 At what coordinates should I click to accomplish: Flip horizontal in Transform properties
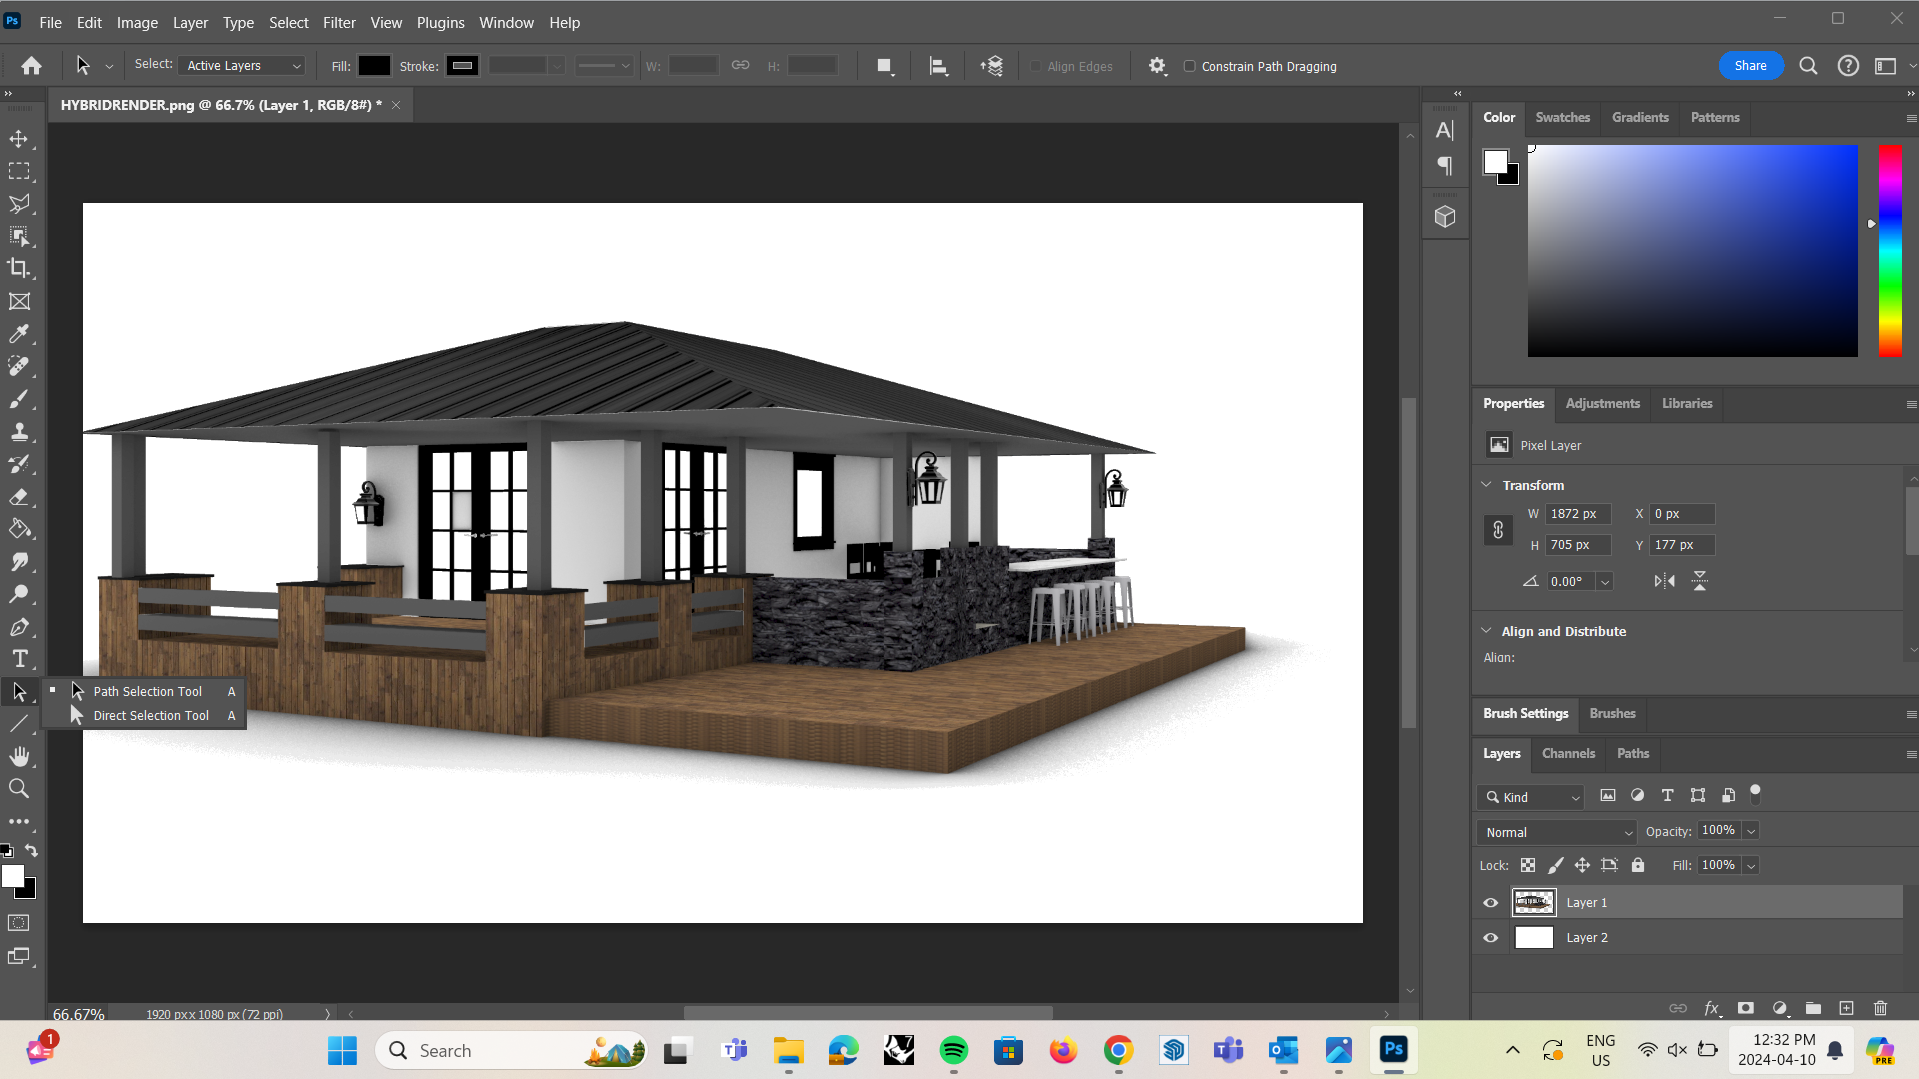coord(1664,581)
